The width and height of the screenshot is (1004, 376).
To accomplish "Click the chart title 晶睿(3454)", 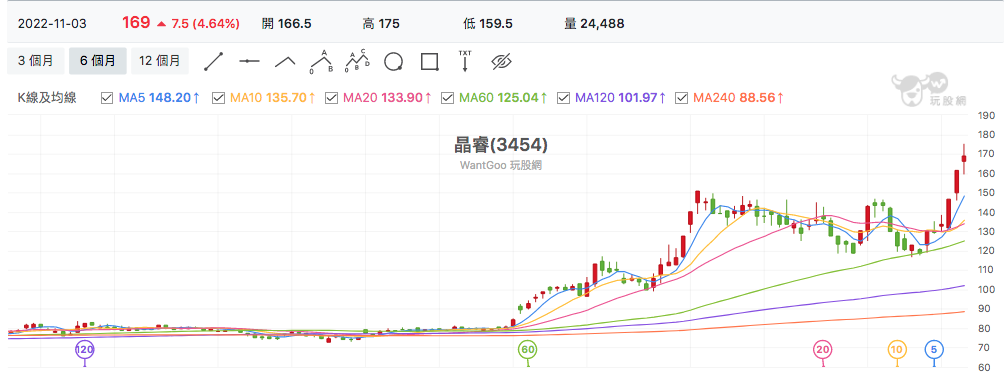I will coord(501,145).
